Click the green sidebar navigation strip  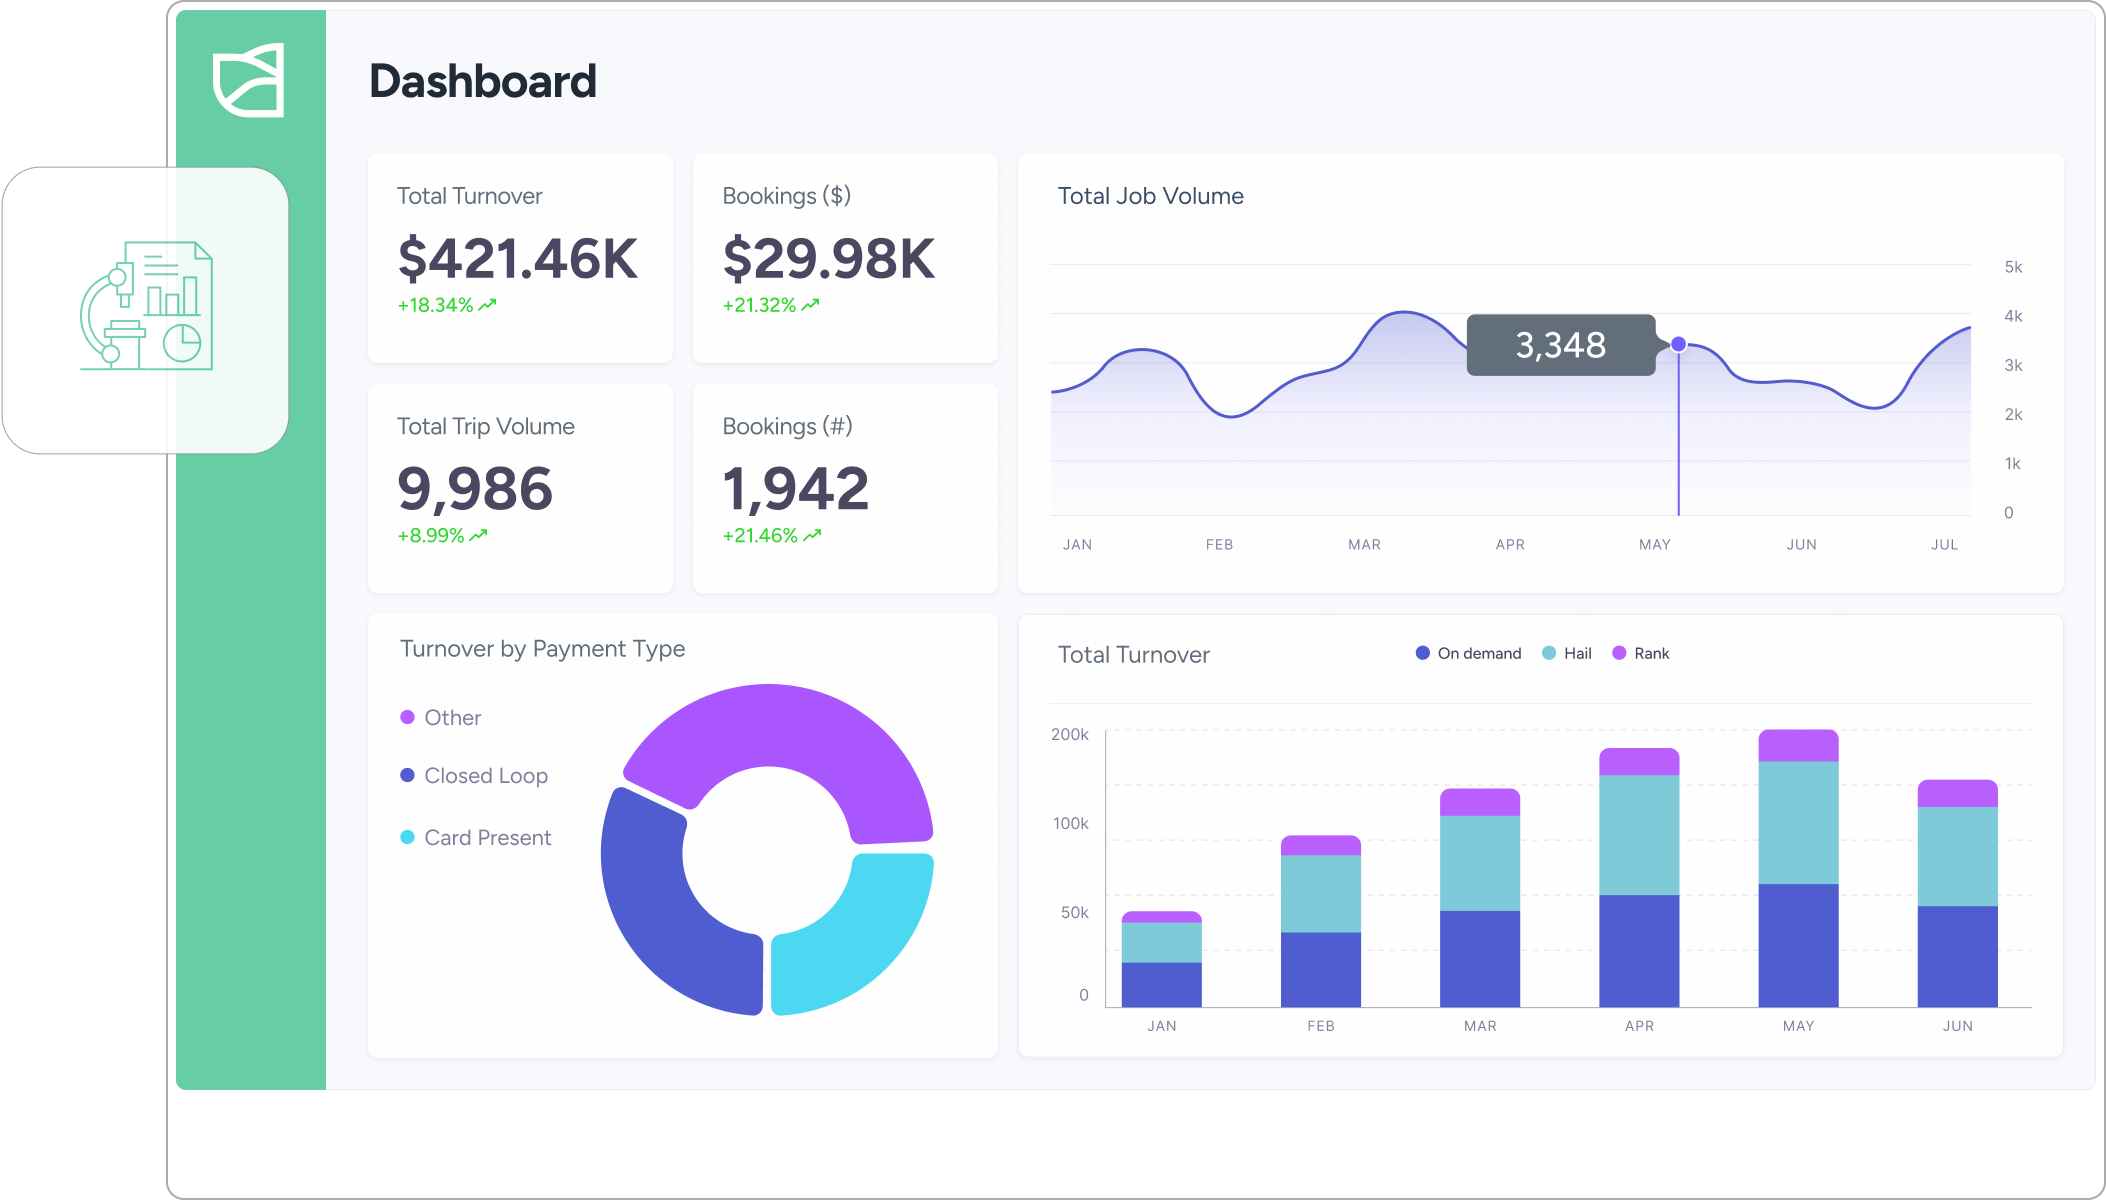point(249,700)
